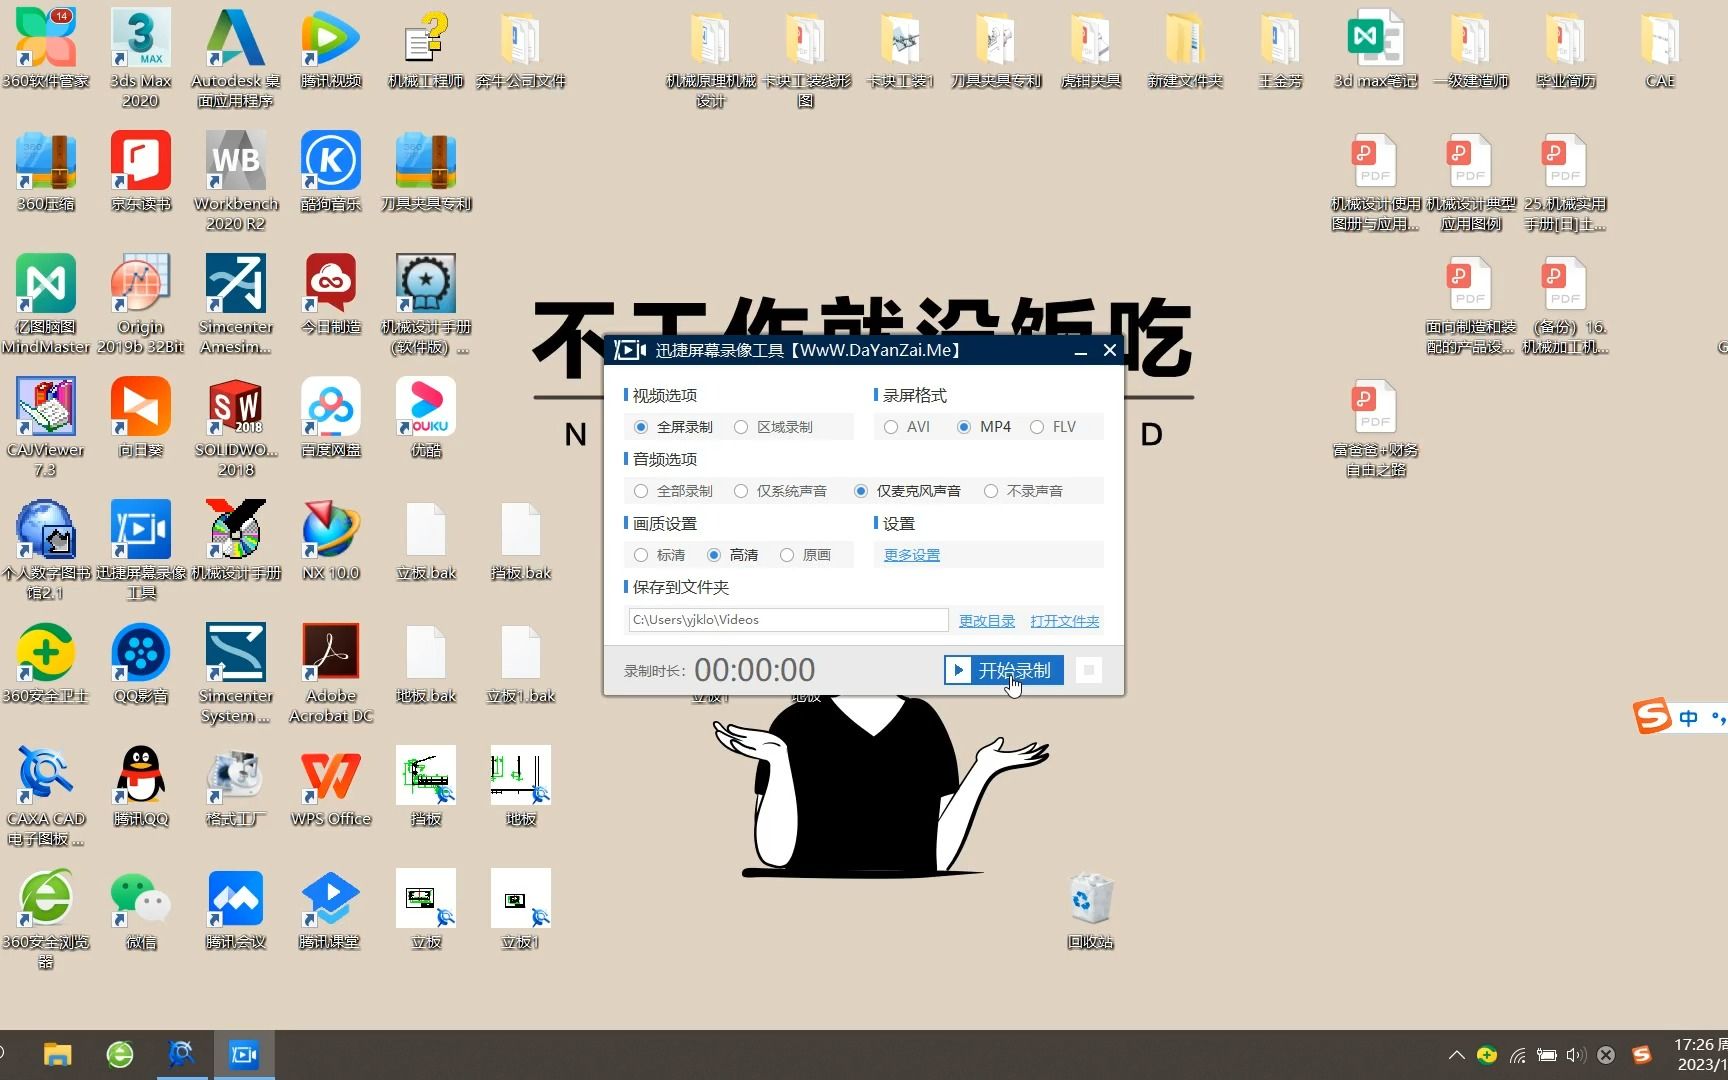1728x1080 pixels.
Task: Click the 更改目录 link
Action: pyautogui.click(x=987, y=621)
